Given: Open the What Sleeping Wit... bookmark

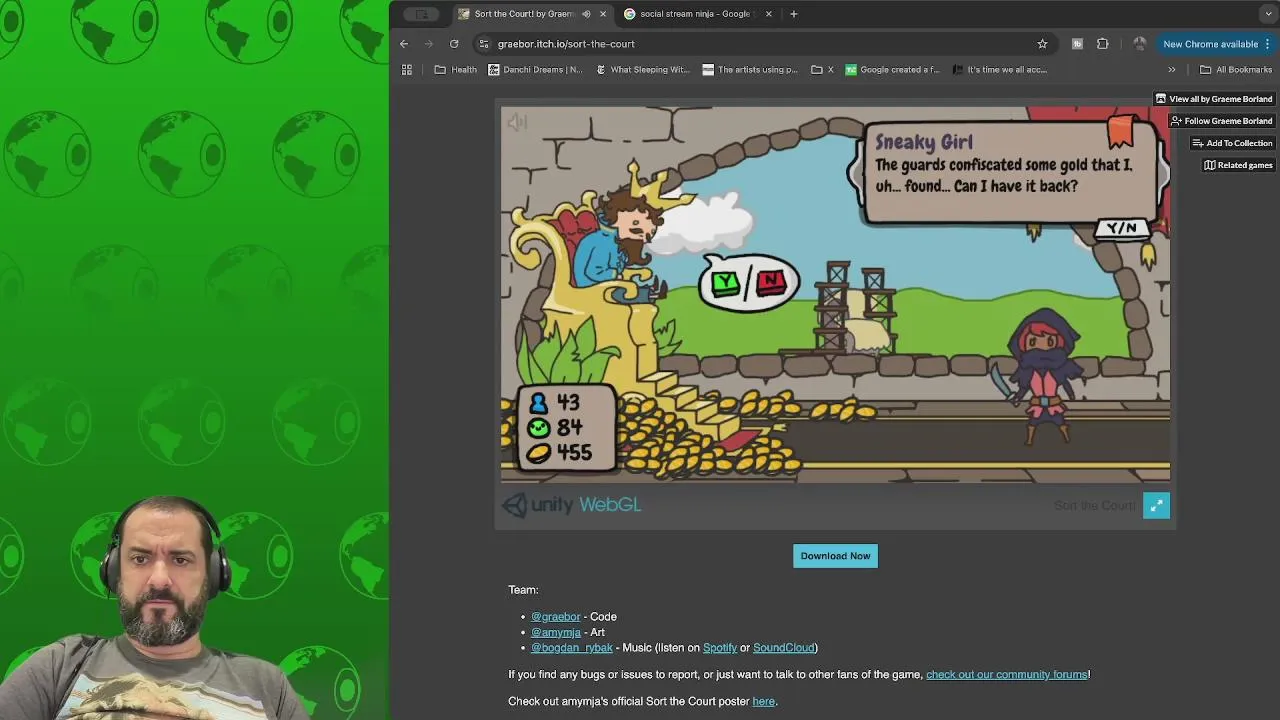Looking at the screenshot, I should (x=643, y=70).
